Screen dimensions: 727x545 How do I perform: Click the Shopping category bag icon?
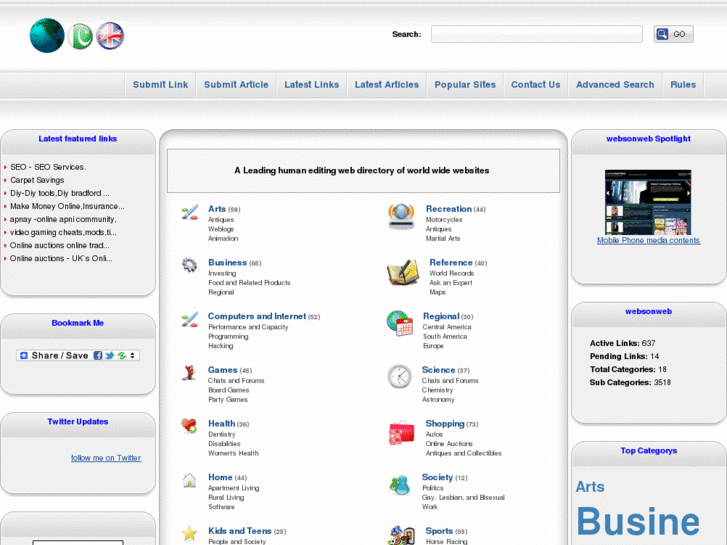[x=402, y=432]
